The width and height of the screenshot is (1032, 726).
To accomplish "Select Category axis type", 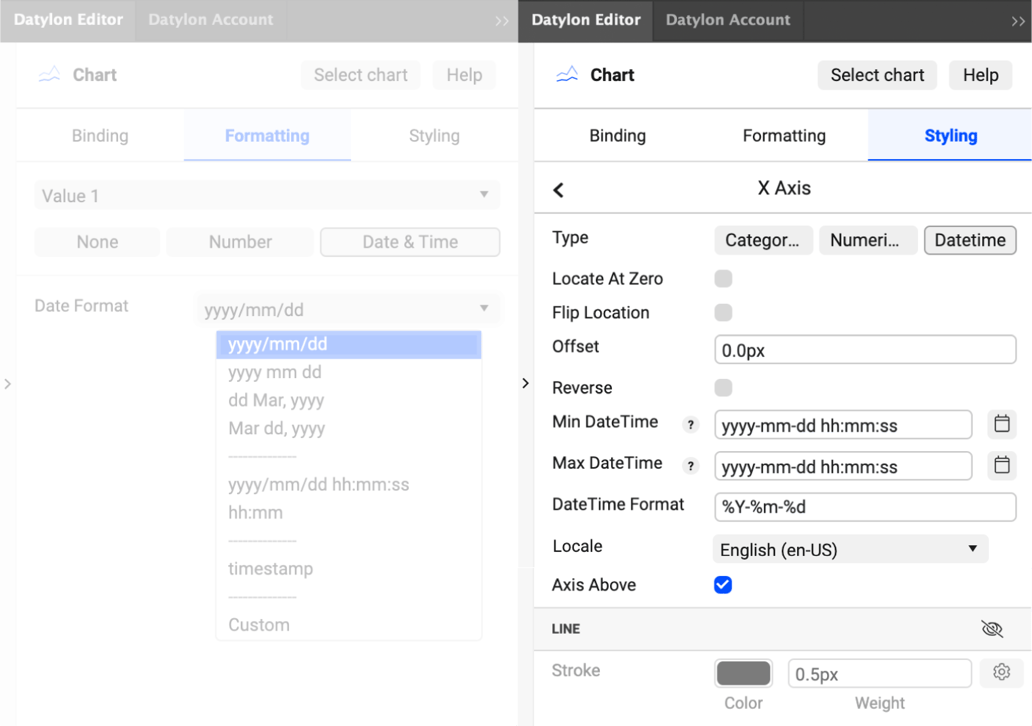I will point(763,240).
